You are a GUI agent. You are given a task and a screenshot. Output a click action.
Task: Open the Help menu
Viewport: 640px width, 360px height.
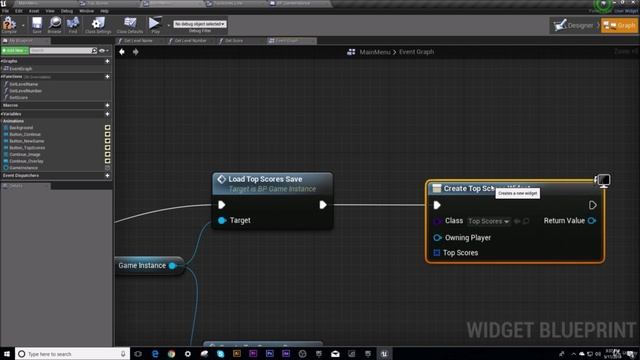(104, 11)
